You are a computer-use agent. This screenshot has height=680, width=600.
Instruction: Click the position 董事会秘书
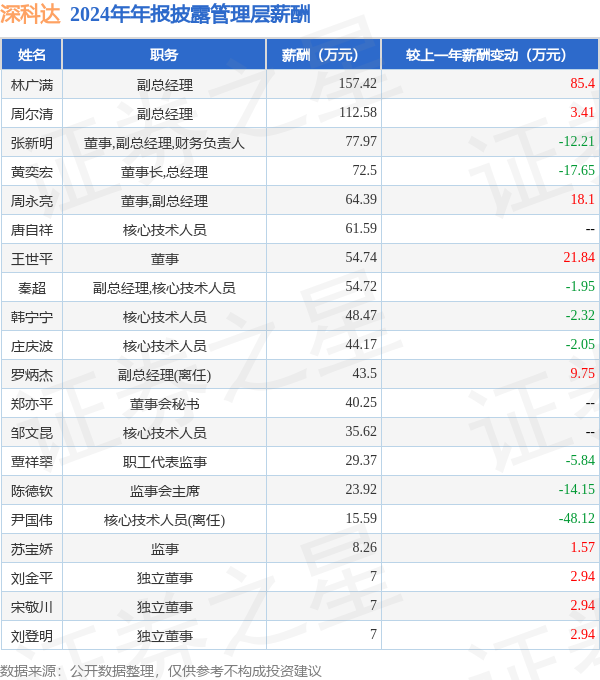[164, 404]
